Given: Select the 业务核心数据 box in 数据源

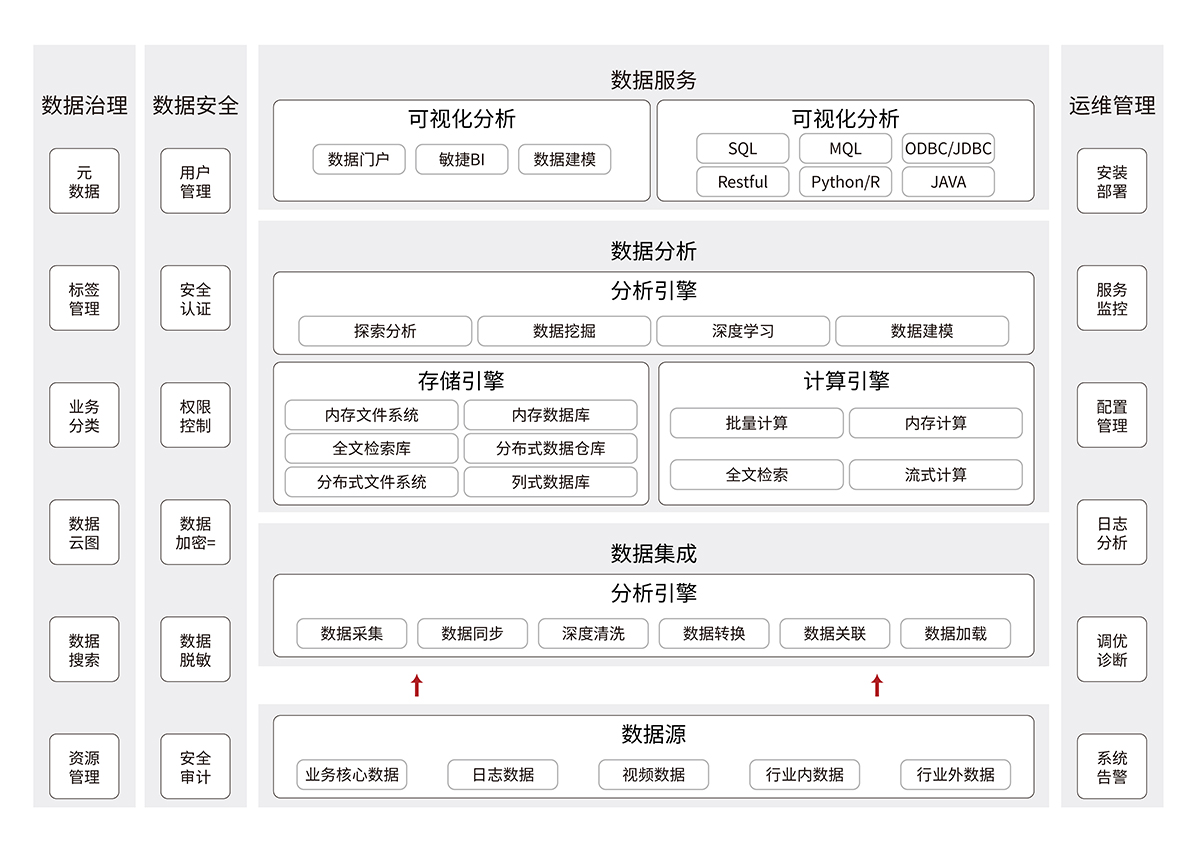Looking at the screenshot, I should (x=352, y=774).
